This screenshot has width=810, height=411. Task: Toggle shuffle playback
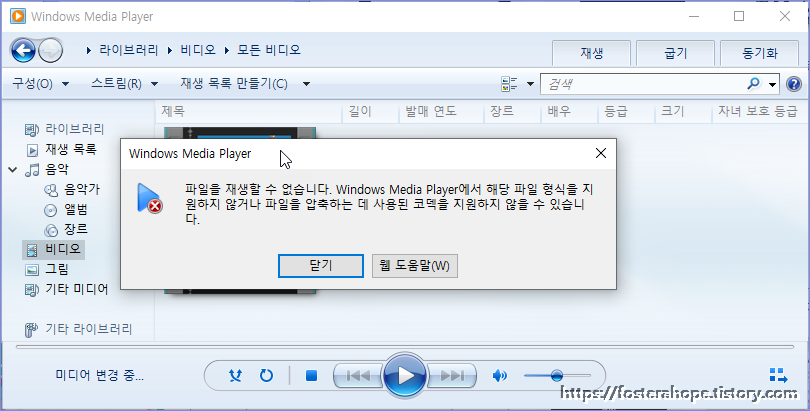tap(236, 375)
